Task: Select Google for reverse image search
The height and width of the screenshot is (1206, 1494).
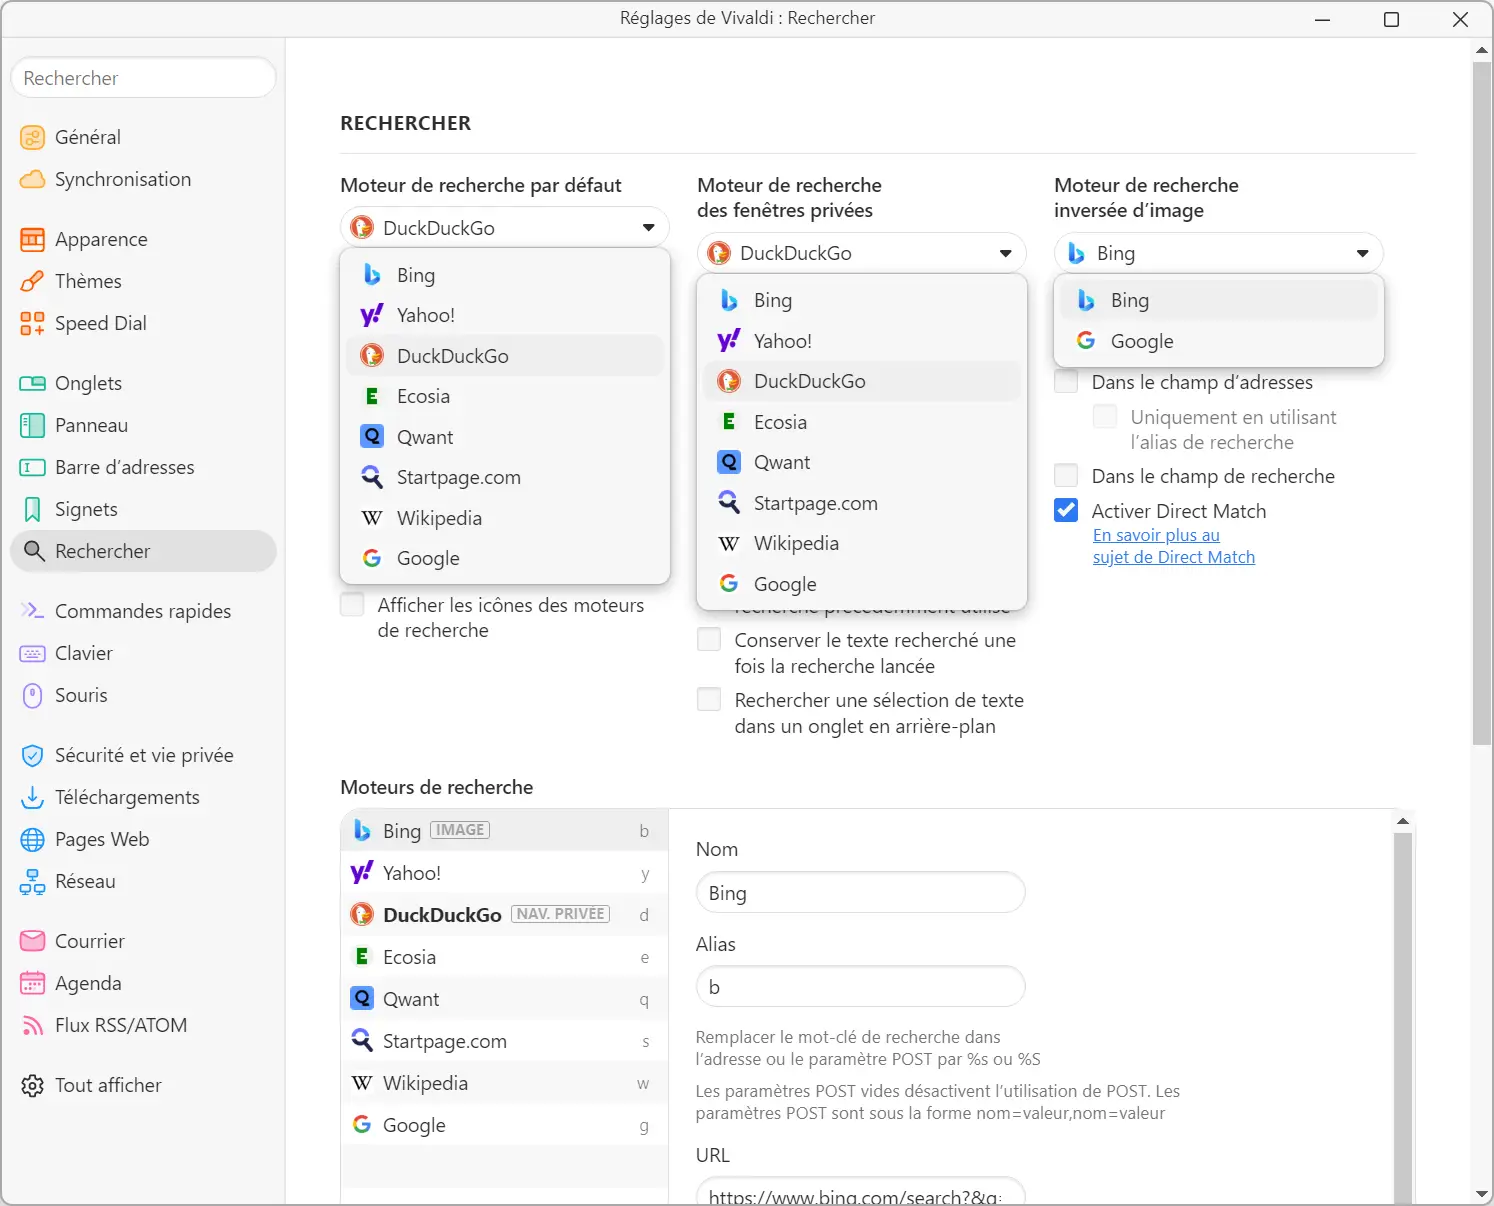Action: 1219,341
